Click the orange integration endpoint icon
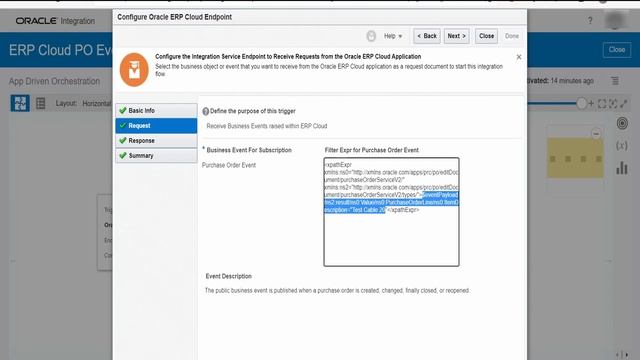 pyautogui.click(x=134, y=70)
